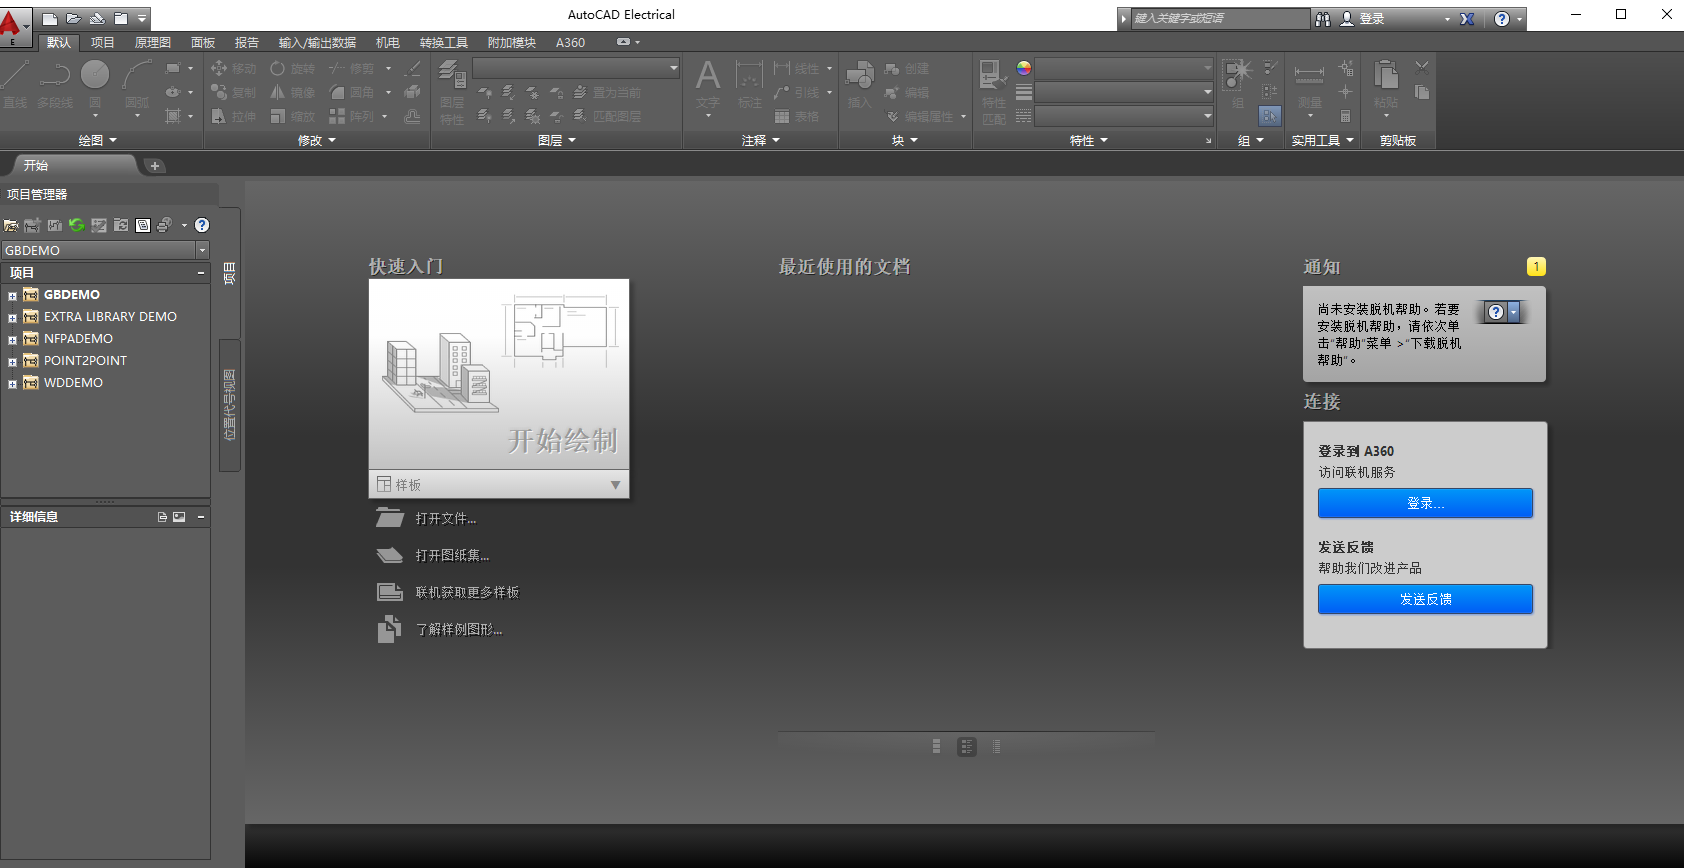The height and width of the screenshot is (868, 1684).
Task: Click the 开始绘制 start drawing thumbnail
Action: click(x=498, y=374)
